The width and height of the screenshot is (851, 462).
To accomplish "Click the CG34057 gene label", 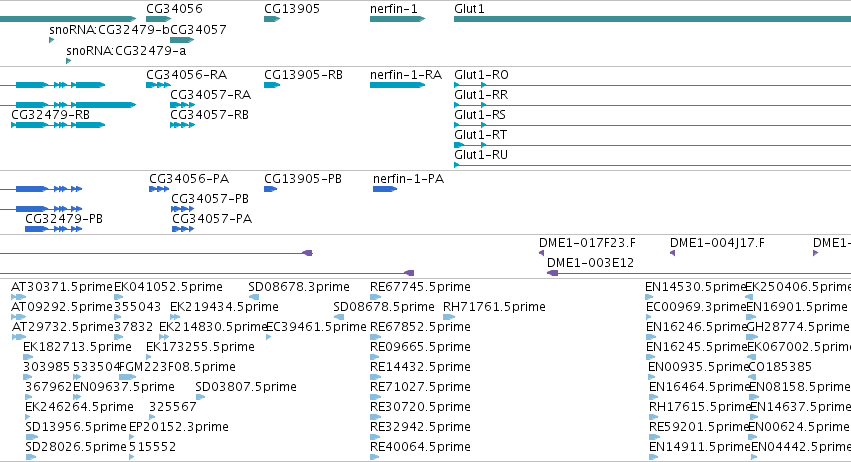I will [198, 29].
